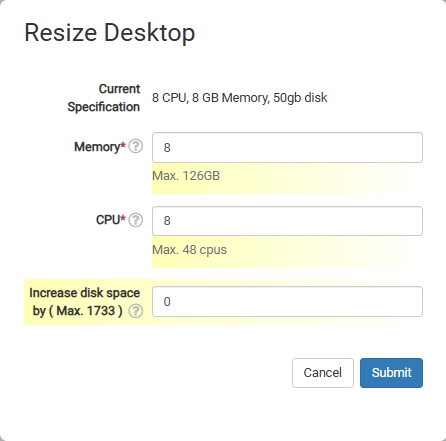Click the 'Max. 48 cpus' hint text
Viewport: 446px width, 441px height.
[x=189, y=250]
